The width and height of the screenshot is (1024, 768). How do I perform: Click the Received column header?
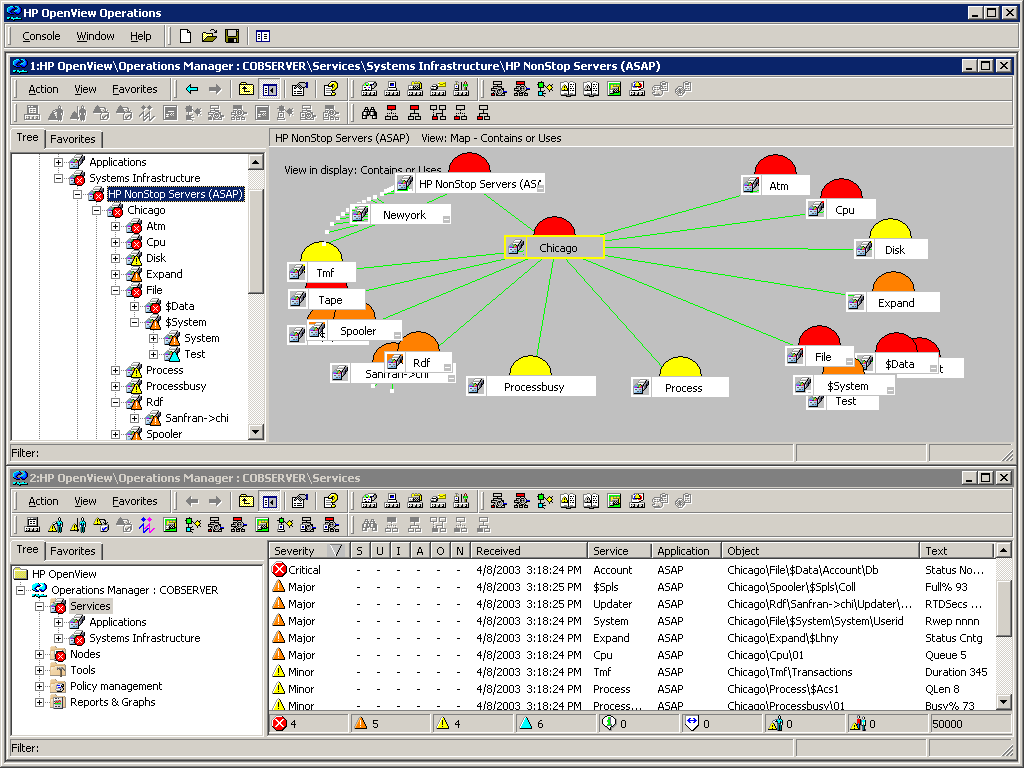click(x=529, y=551)
